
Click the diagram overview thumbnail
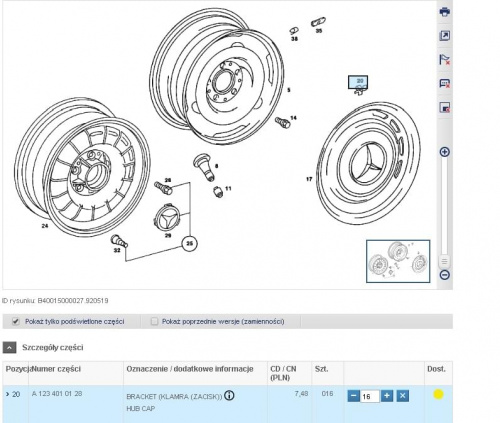[398, 261]
